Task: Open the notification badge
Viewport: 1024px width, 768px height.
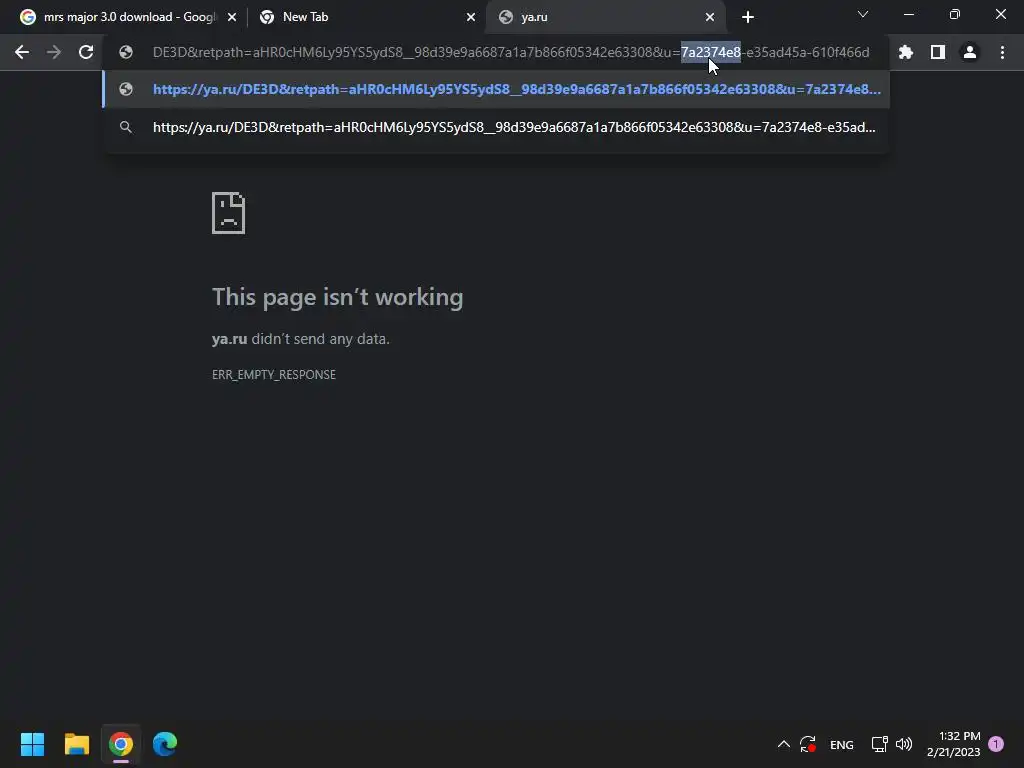Action: [996, 743]
